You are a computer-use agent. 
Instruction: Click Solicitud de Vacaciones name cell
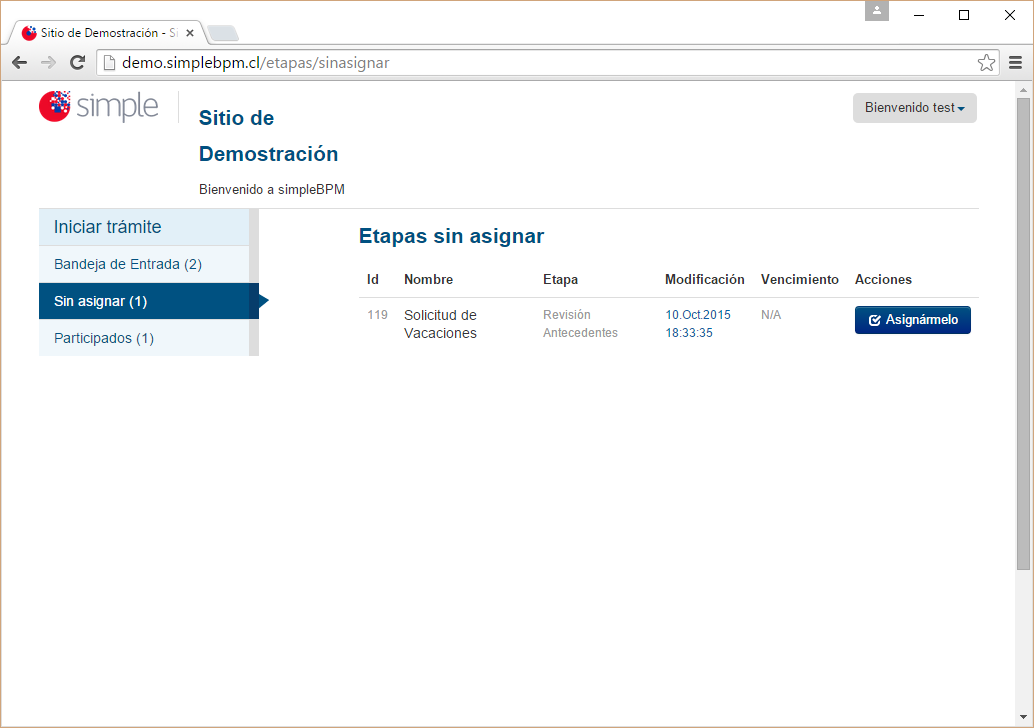440,324
